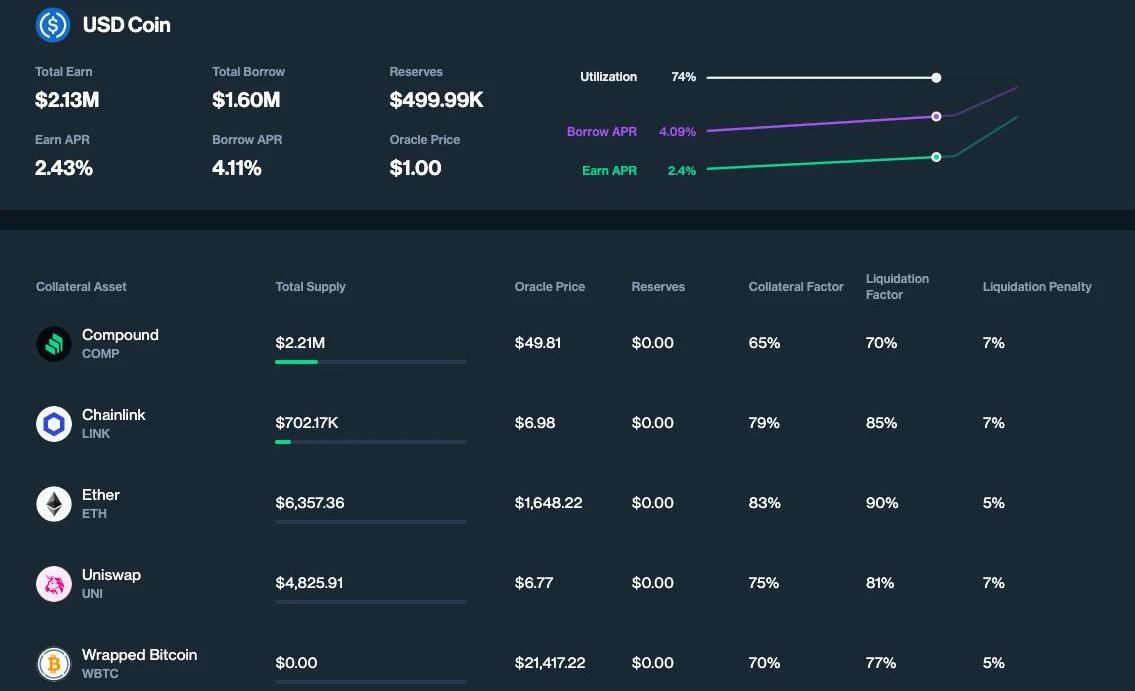Screen dimensions: 1135x691
Task: Click the Ether ETH token icon
Action: [x=54, y=503]
